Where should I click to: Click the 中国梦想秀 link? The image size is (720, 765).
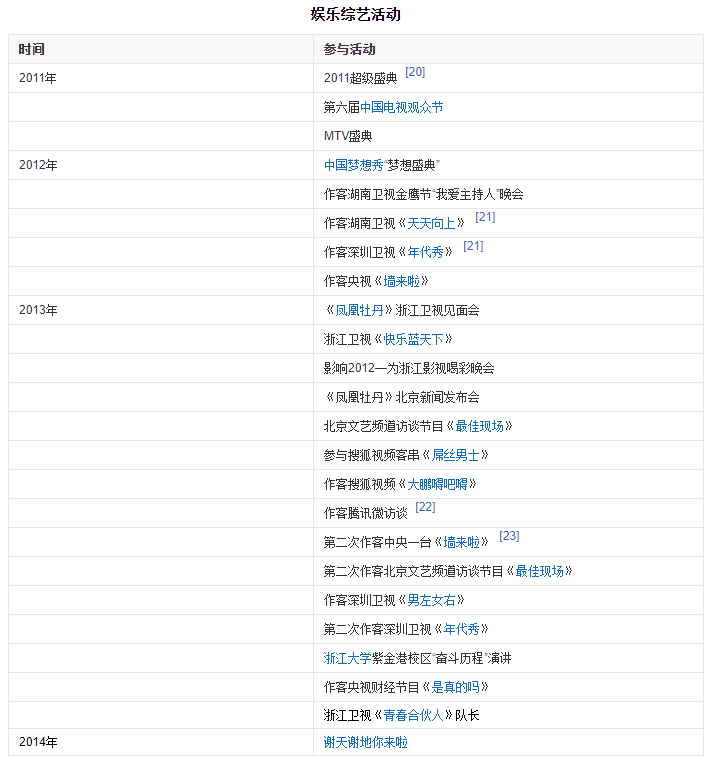click(354, 165)
